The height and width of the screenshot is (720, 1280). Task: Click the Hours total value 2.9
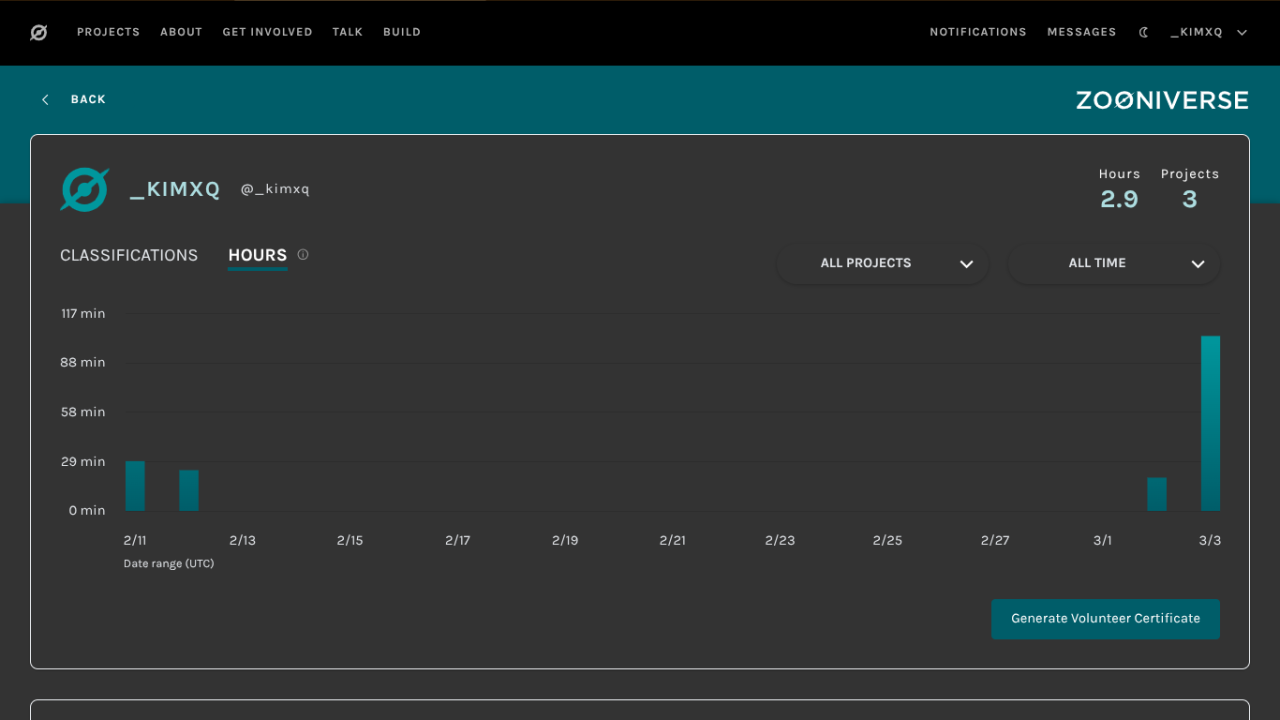tap(1119, 199)
